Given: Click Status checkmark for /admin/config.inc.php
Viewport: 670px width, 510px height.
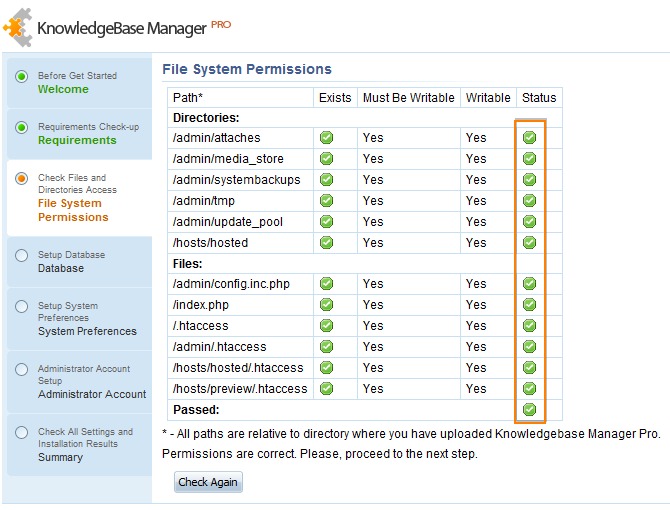Looking at the screenshot, I should tap(529, 284).
